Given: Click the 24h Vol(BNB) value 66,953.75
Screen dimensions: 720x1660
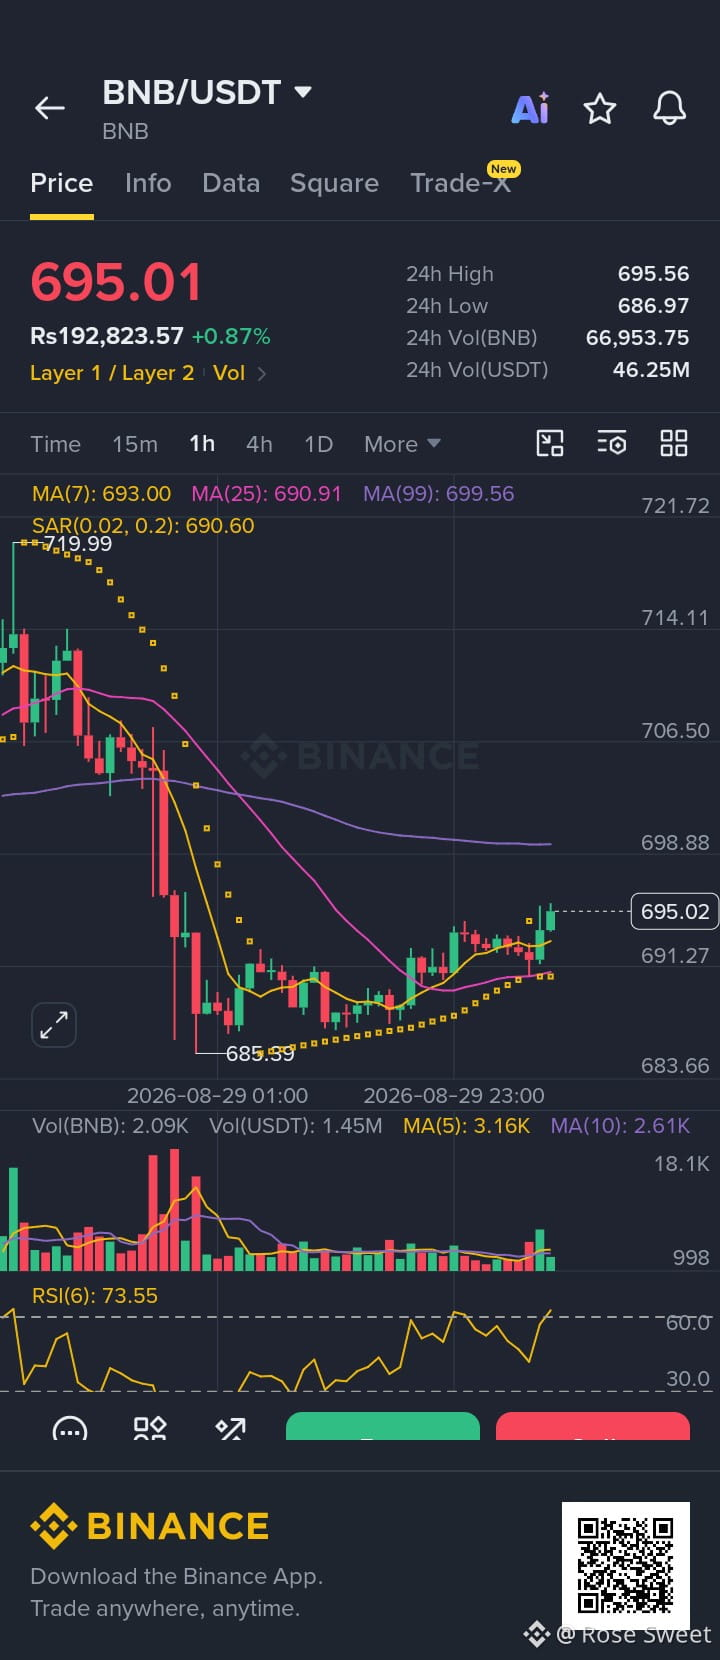Looking at the screenshot, I should [637, 338].
